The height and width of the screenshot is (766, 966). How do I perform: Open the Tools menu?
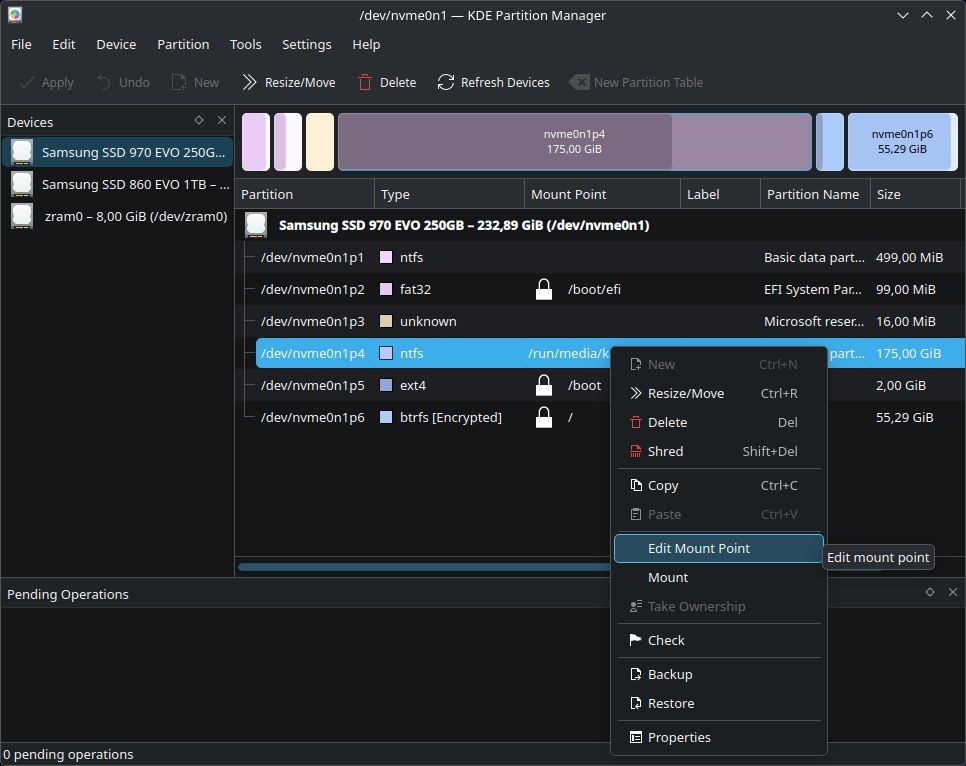[245, 44]
